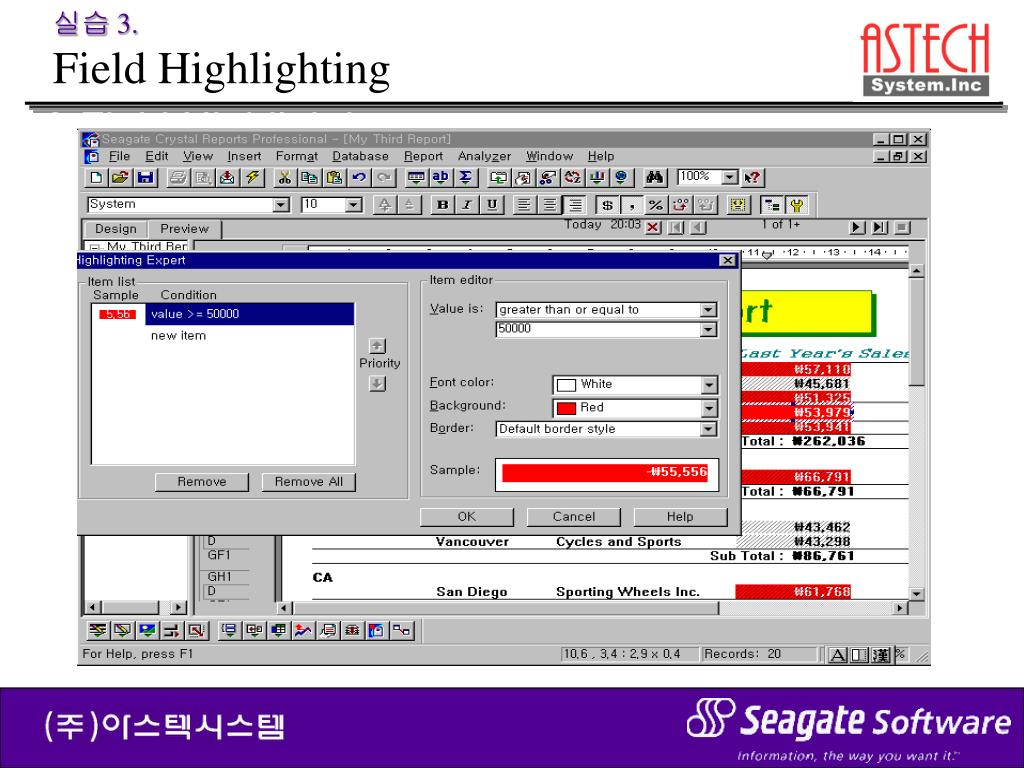Open the 100% zoom dropdown
This screenshot has height=768, width=1024.
729,177
